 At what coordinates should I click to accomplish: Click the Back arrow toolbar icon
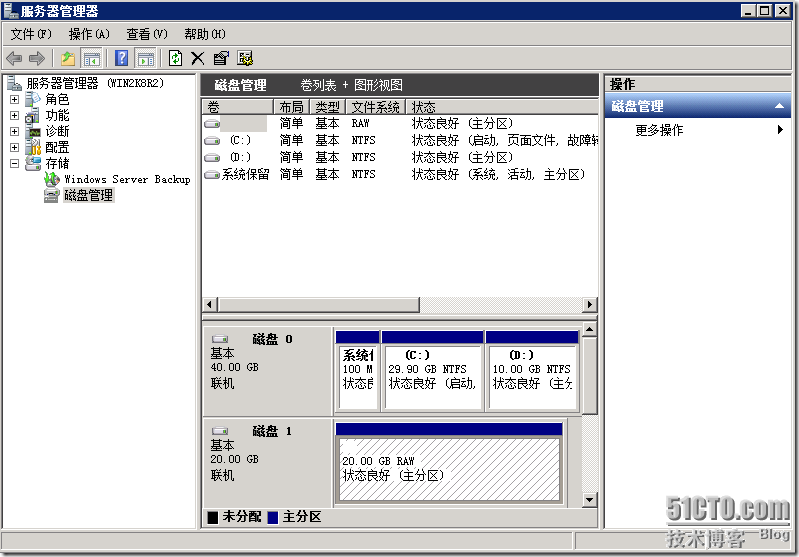[14, 59]
